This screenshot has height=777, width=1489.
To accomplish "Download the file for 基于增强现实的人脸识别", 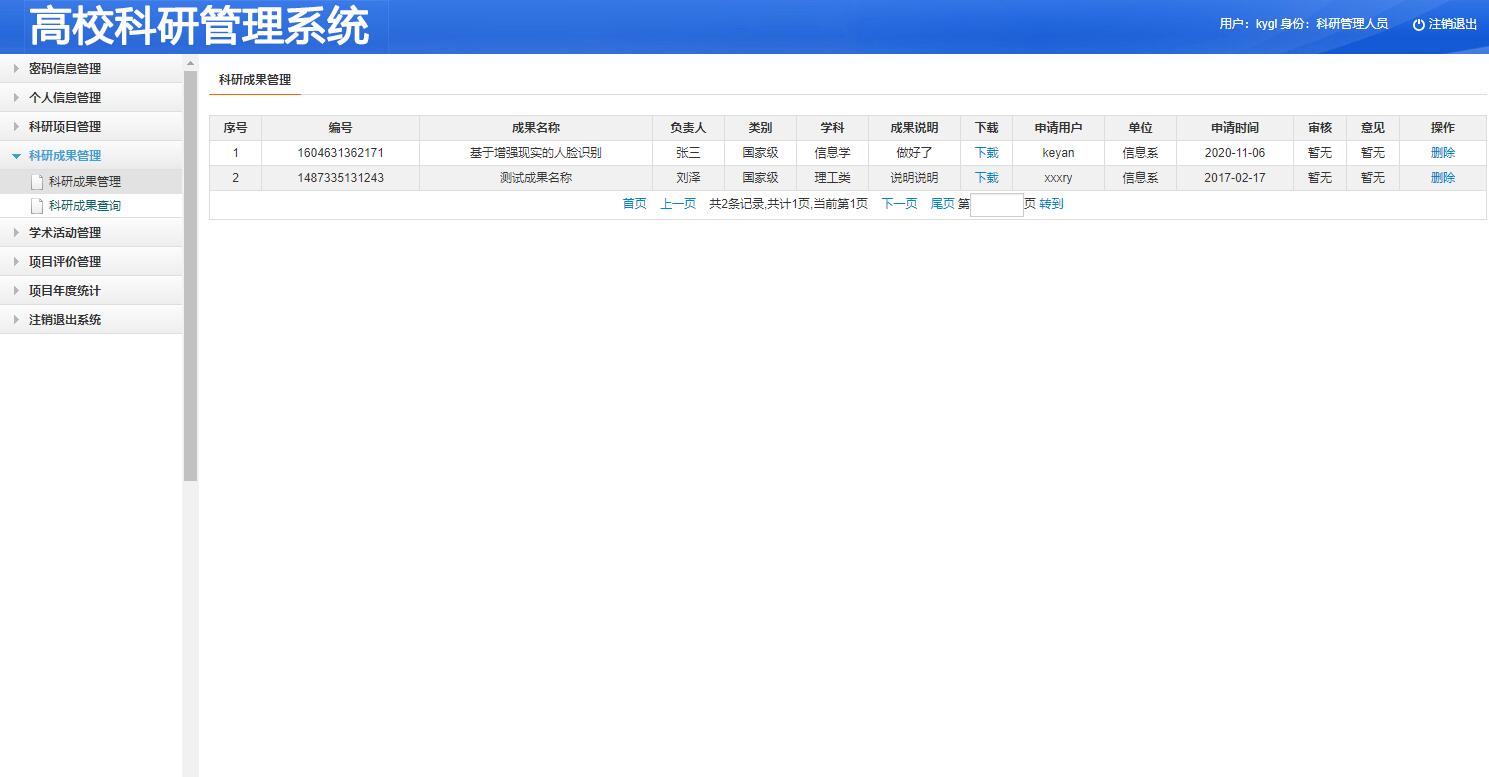I will pyautogui.click(x=986, y=153).
